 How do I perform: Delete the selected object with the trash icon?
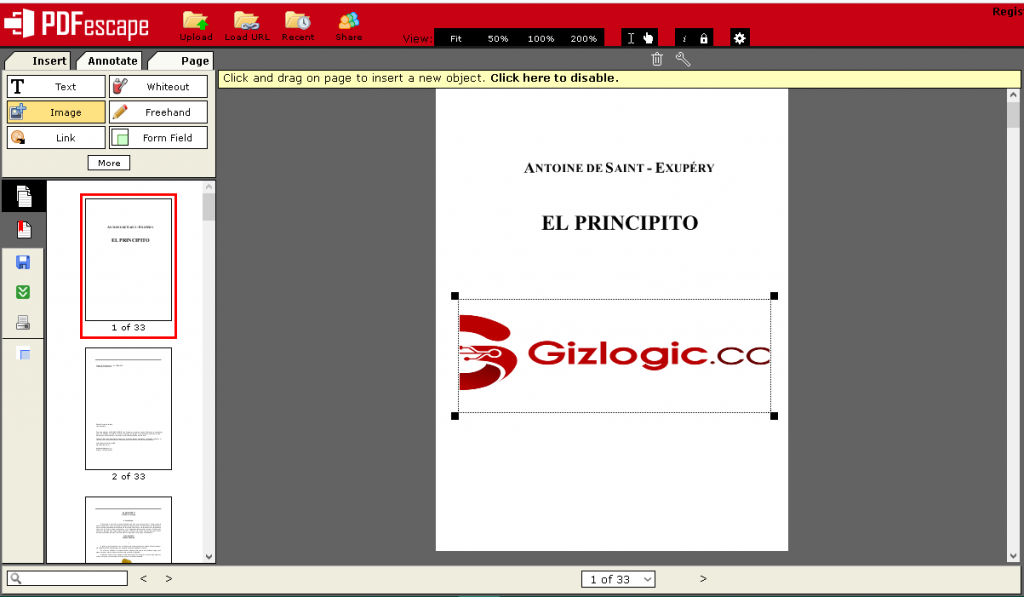[657, 59]
